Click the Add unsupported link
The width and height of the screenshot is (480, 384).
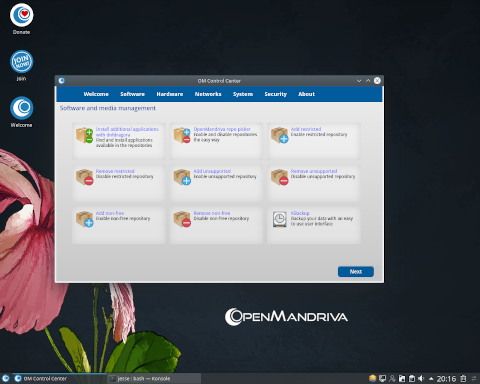pyautogui.click(x=212, y=171)
